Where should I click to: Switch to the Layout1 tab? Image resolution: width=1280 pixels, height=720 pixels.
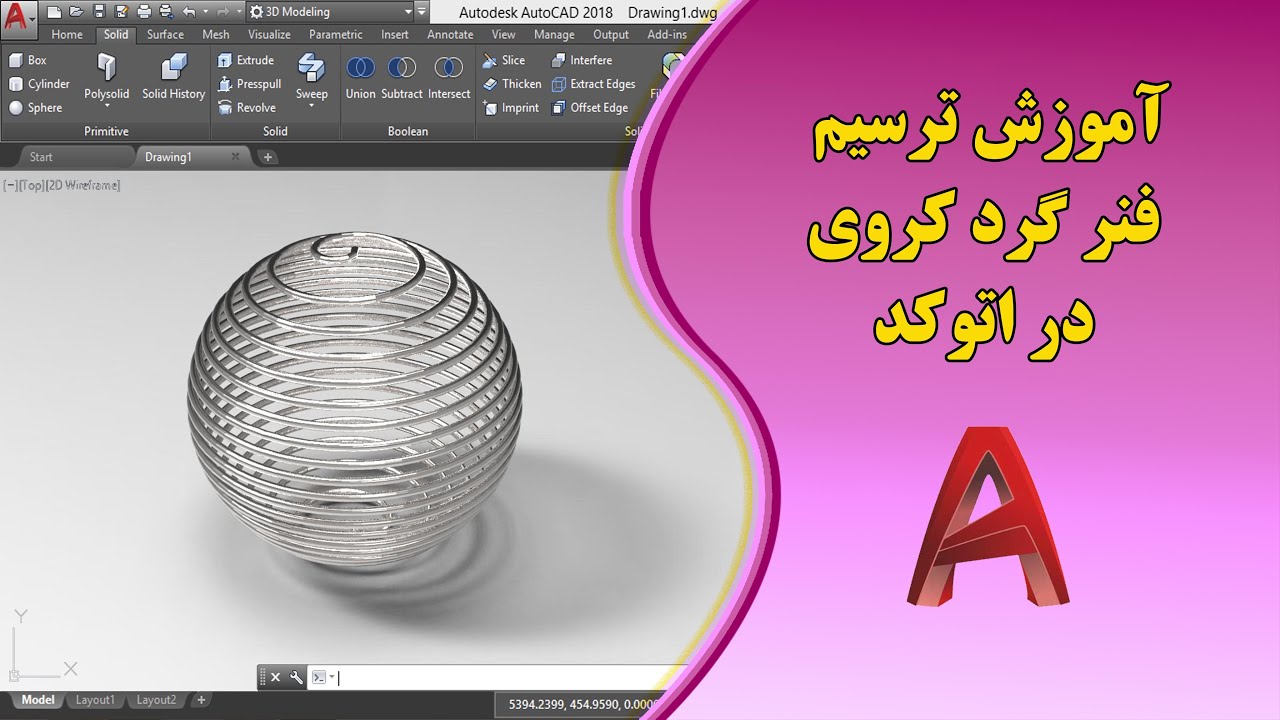[x=95, y=700]
